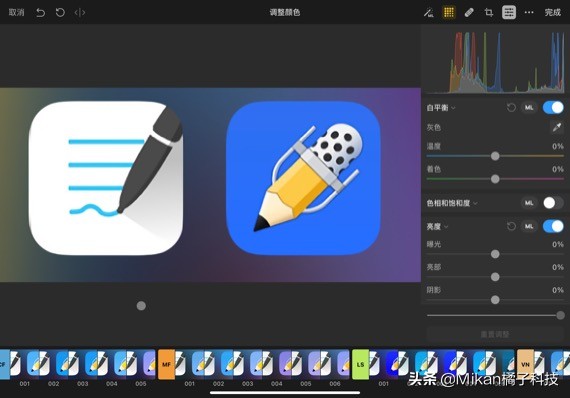Click the 温度 slider handle
570x398 pixels.
pos(495,156)
